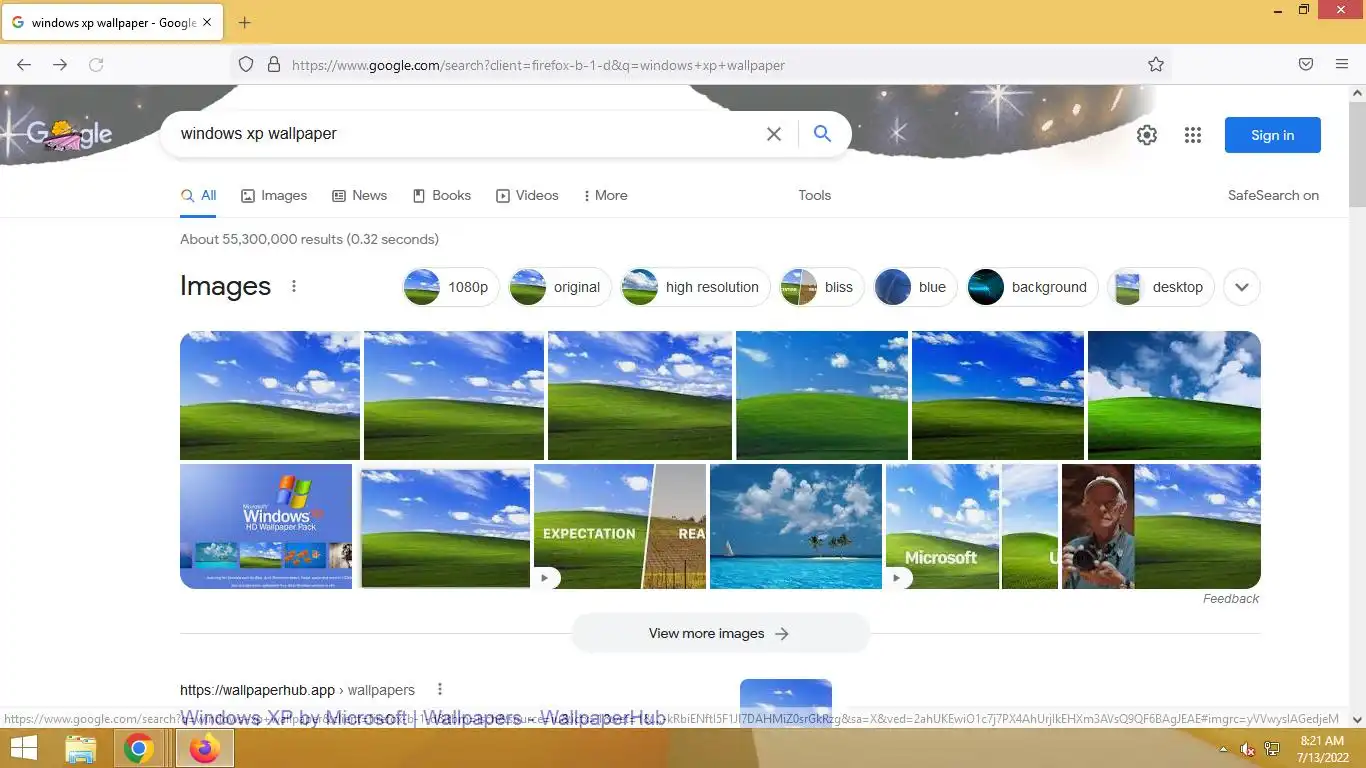Switch to the Images tab

point(274,196)
